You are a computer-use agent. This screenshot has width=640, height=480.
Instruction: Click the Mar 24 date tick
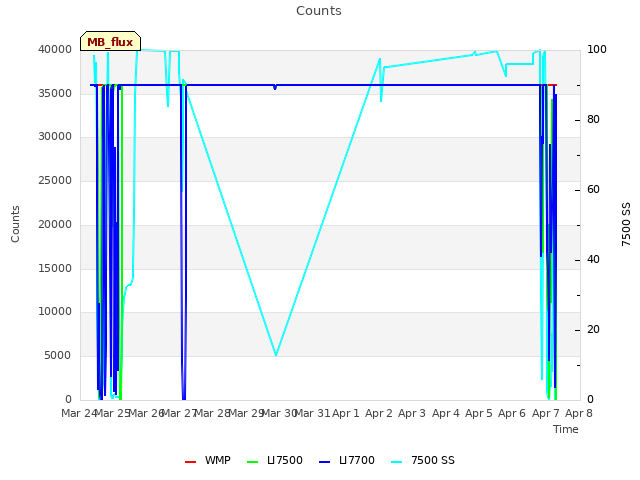79,413
